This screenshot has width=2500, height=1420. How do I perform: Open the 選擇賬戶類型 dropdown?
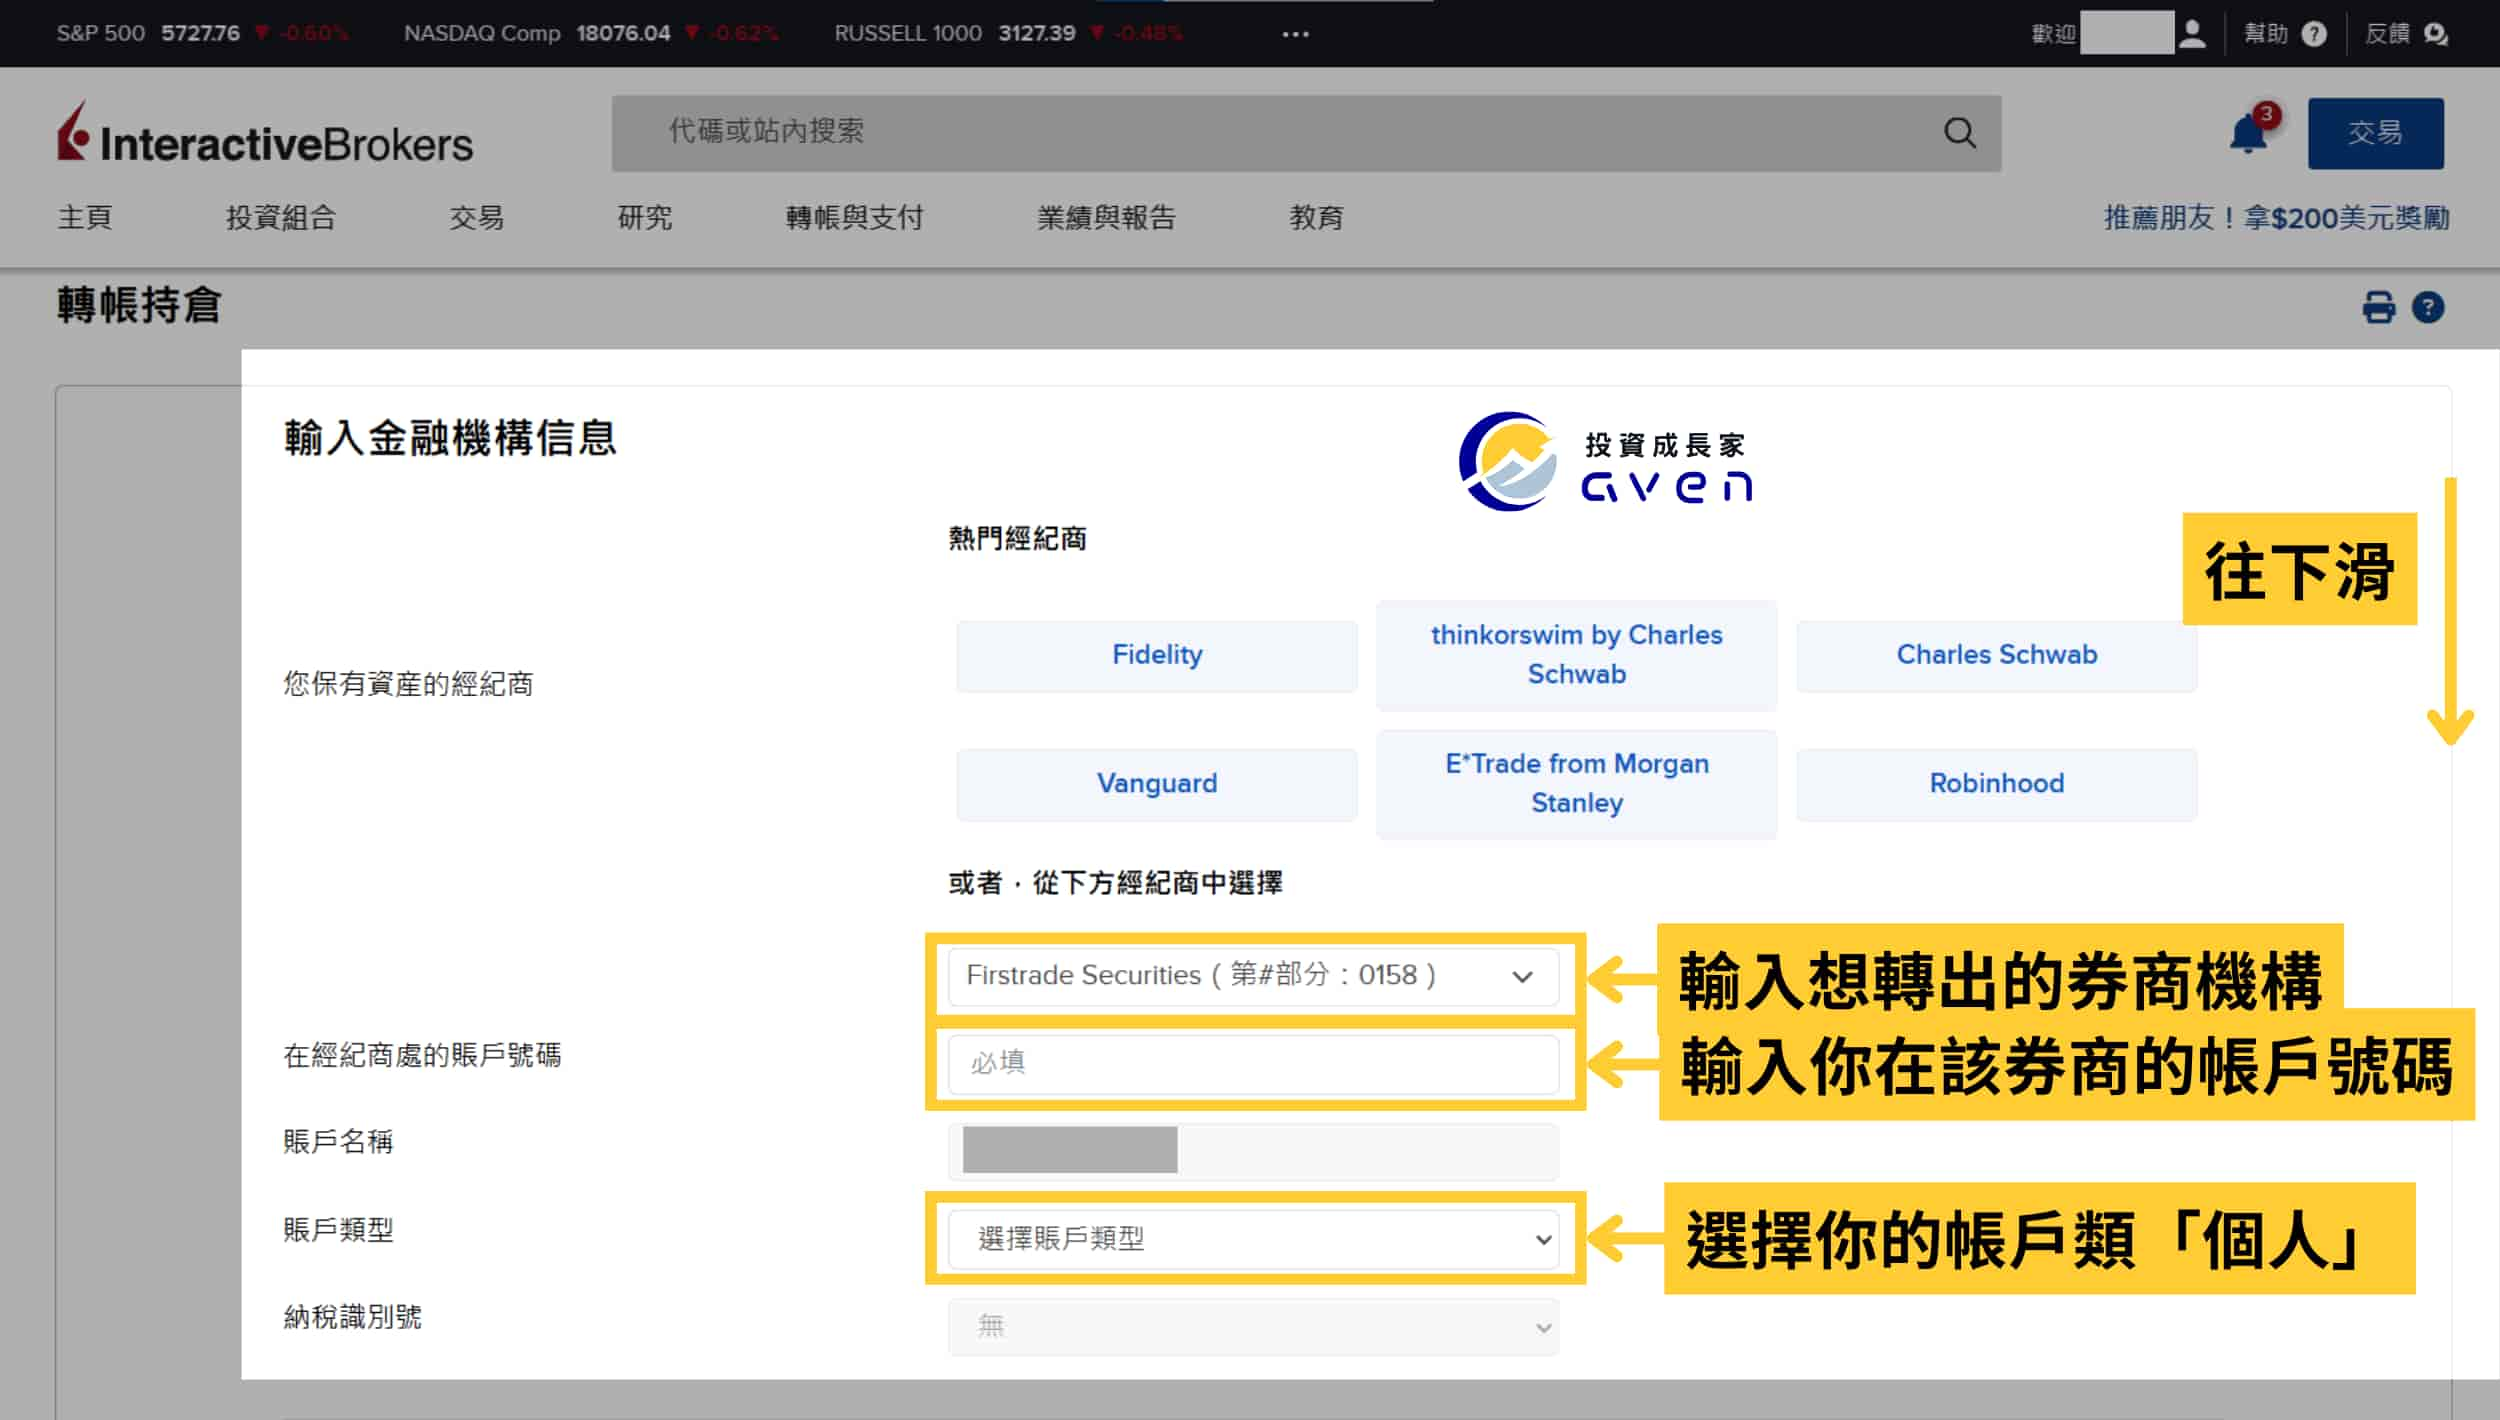coord(1253,1240)
